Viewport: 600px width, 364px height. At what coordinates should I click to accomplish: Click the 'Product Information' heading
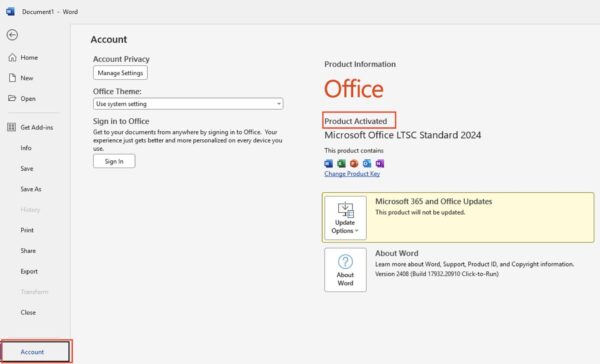[x=360, y=64]
